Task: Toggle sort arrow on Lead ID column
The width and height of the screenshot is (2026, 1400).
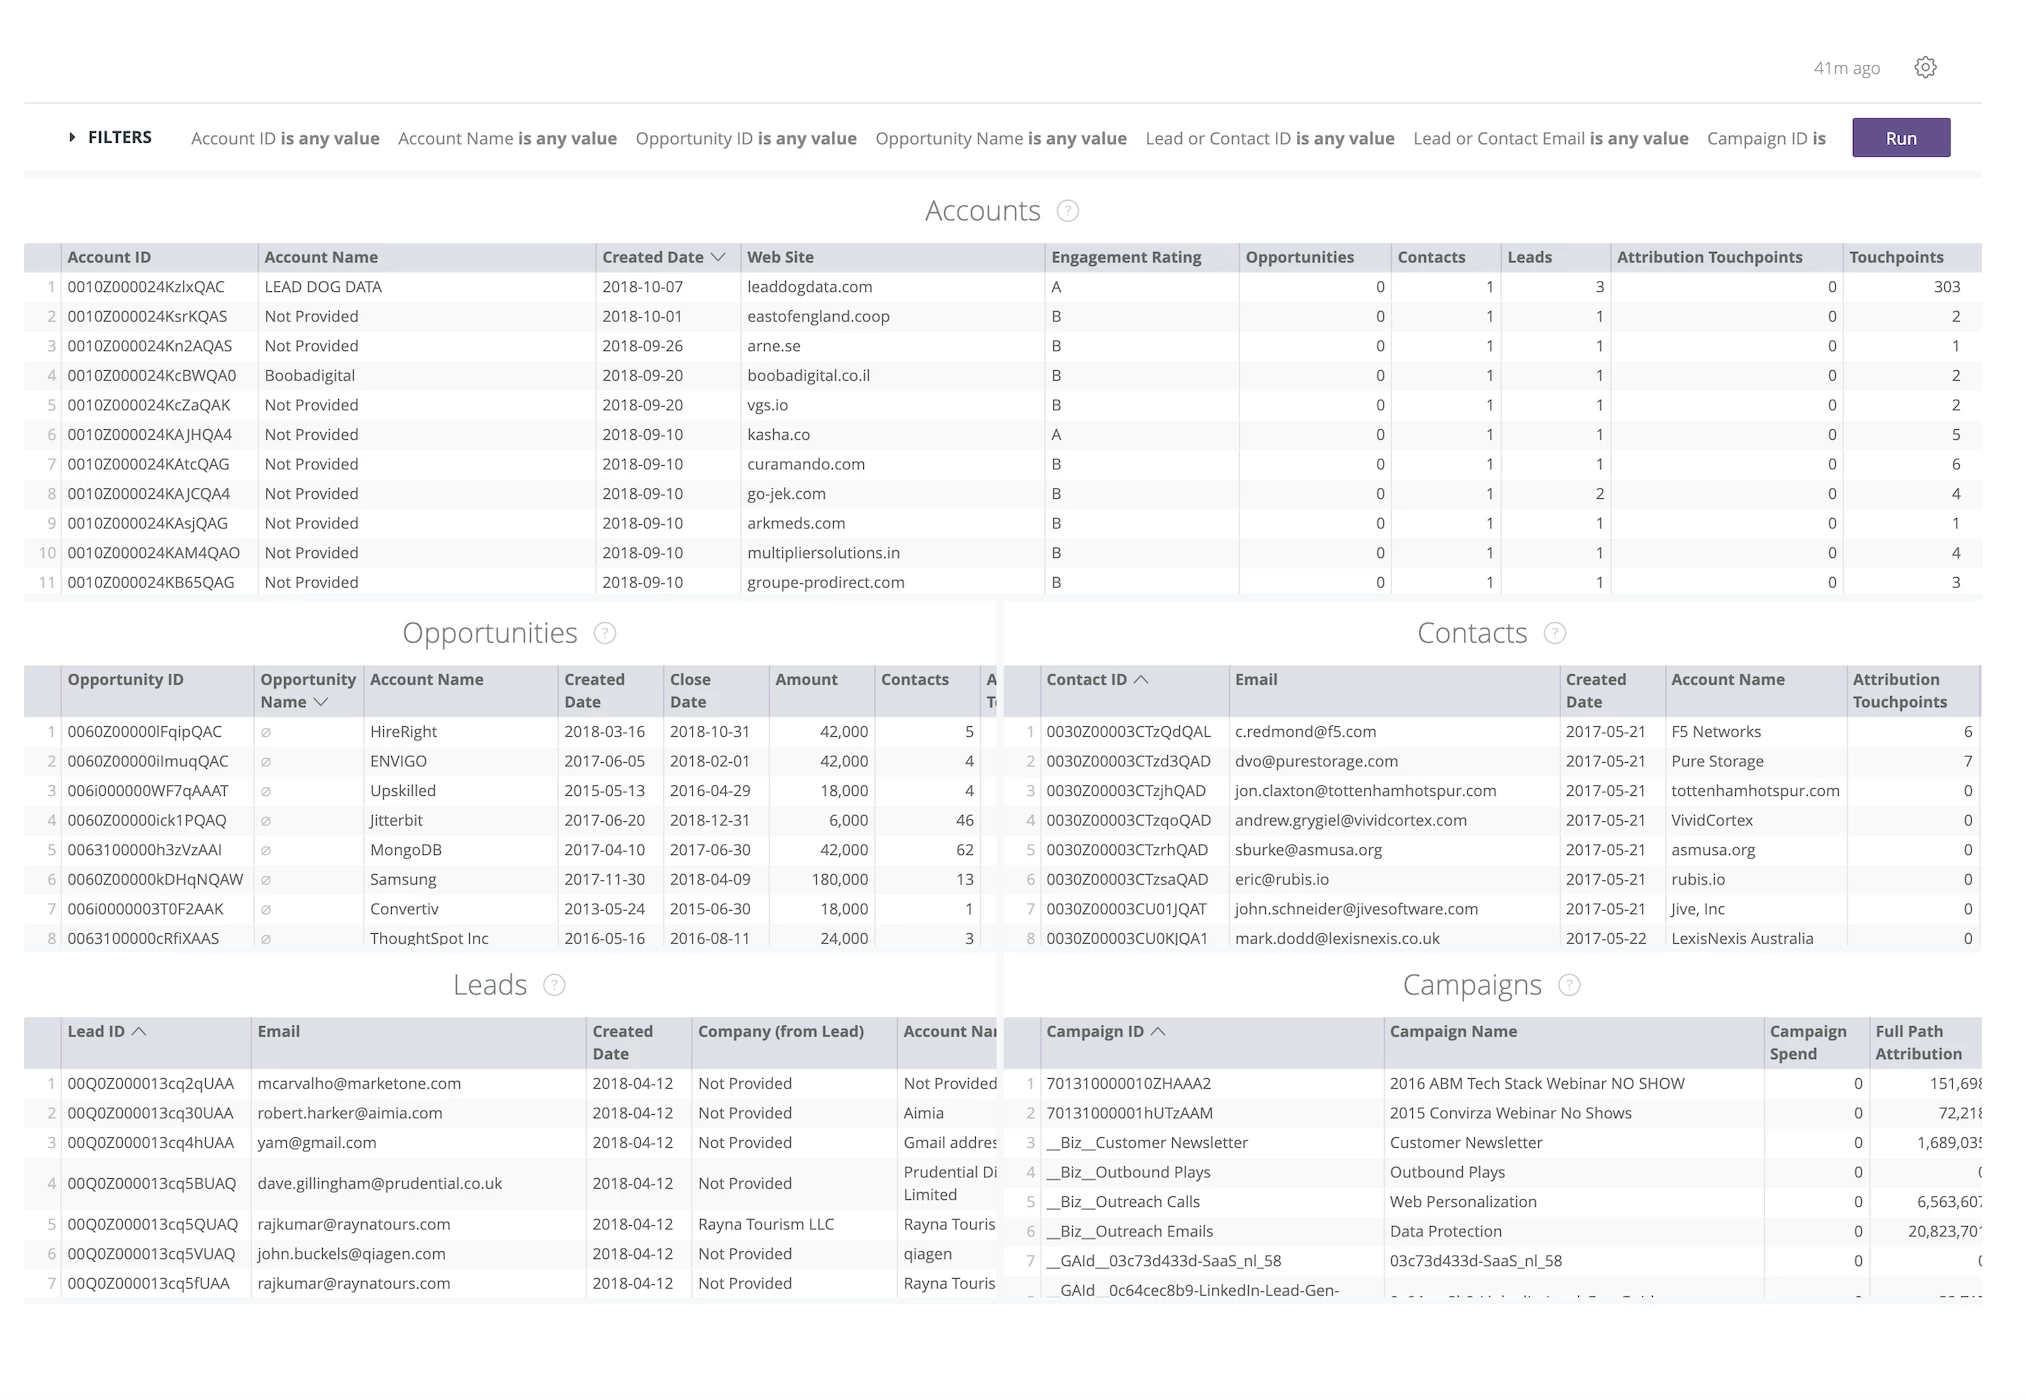Action: pos(139,1031)
